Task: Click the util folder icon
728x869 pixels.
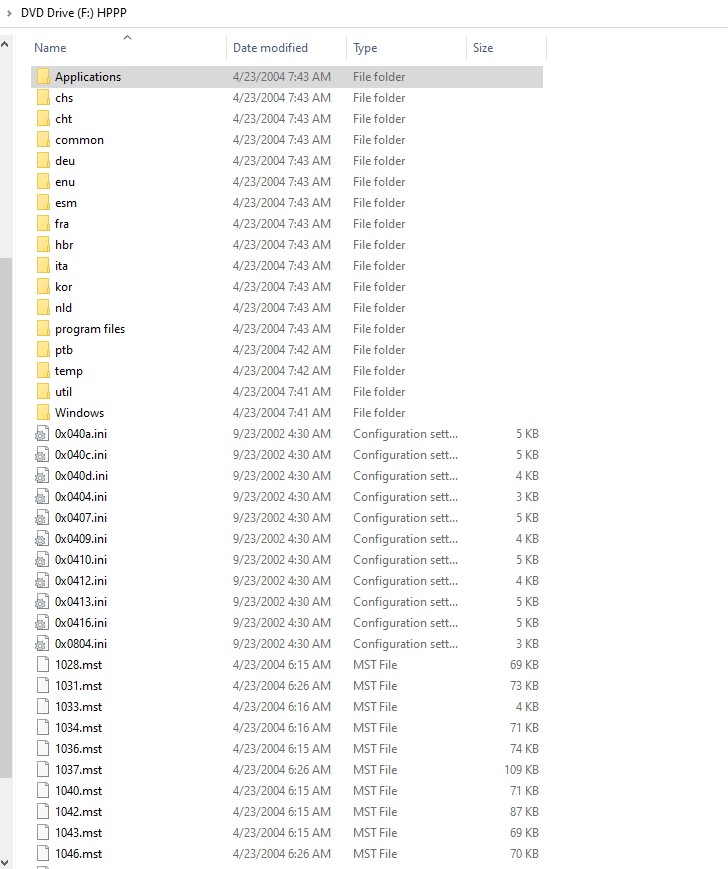Action: coord(42,392)
